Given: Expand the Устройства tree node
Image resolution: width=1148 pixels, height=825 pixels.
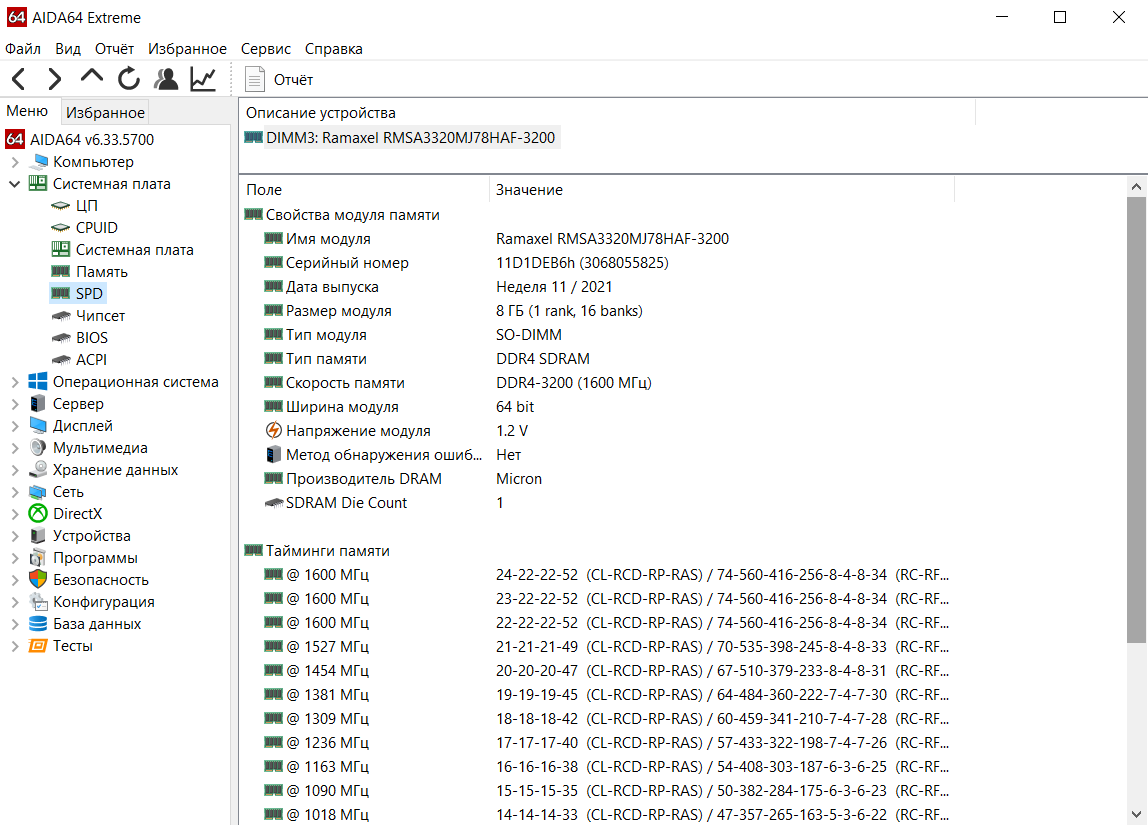Looking at the screenshot, I should [15, 536].
